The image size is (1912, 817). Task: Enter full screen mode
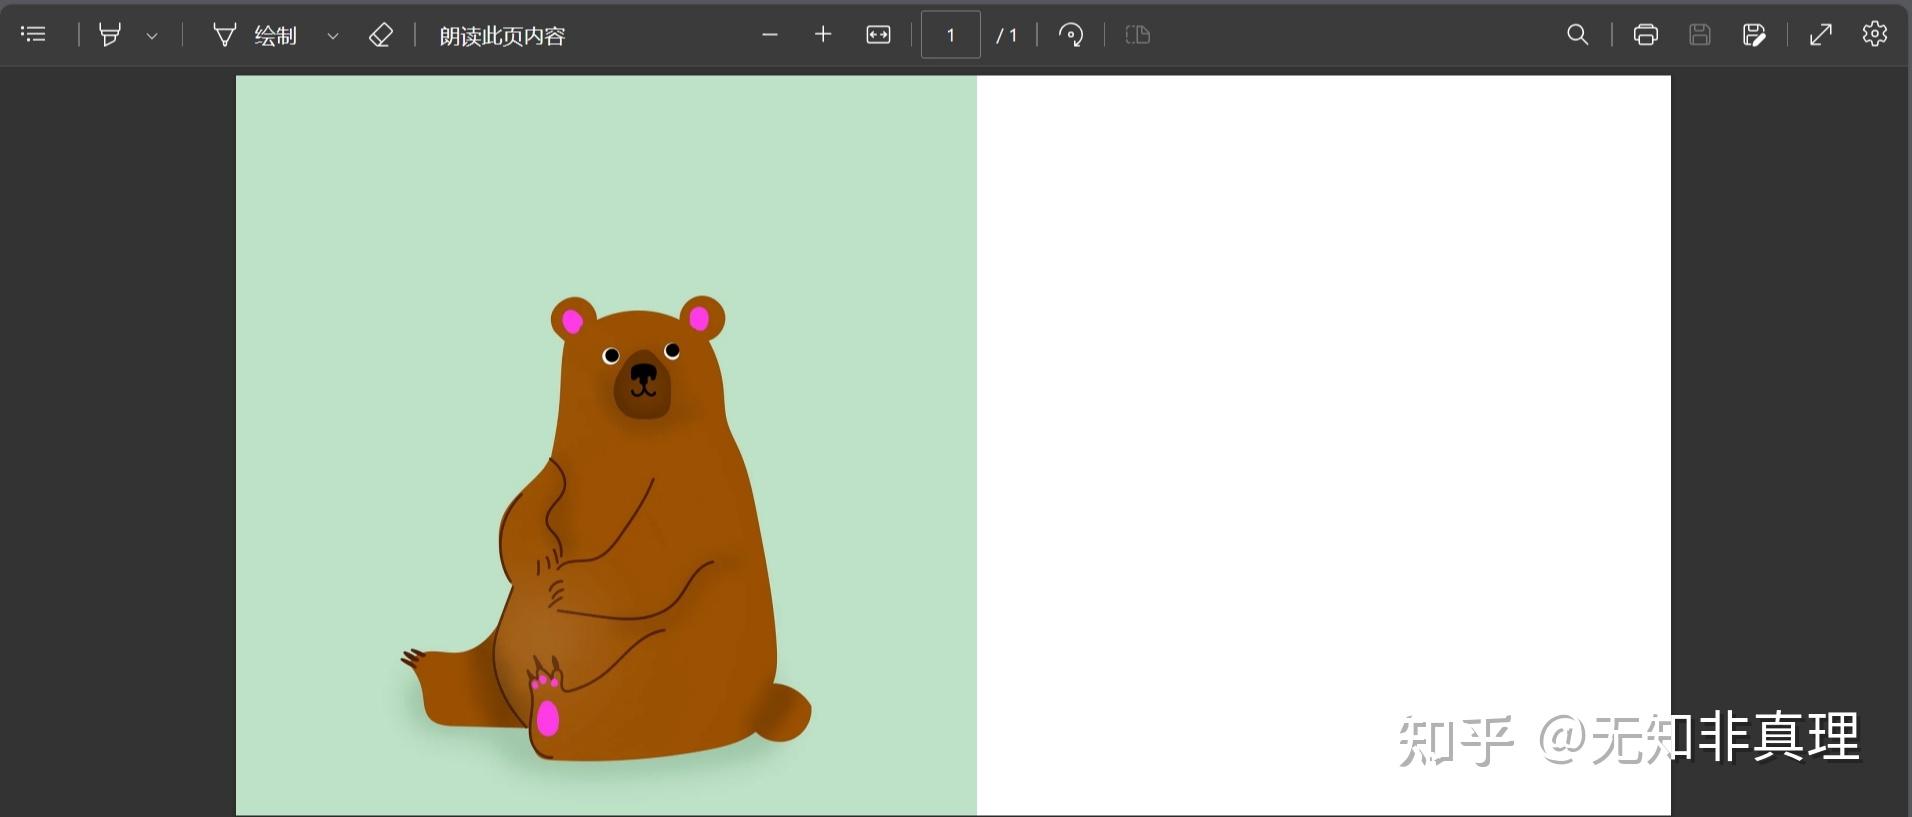click(1821, 35)
